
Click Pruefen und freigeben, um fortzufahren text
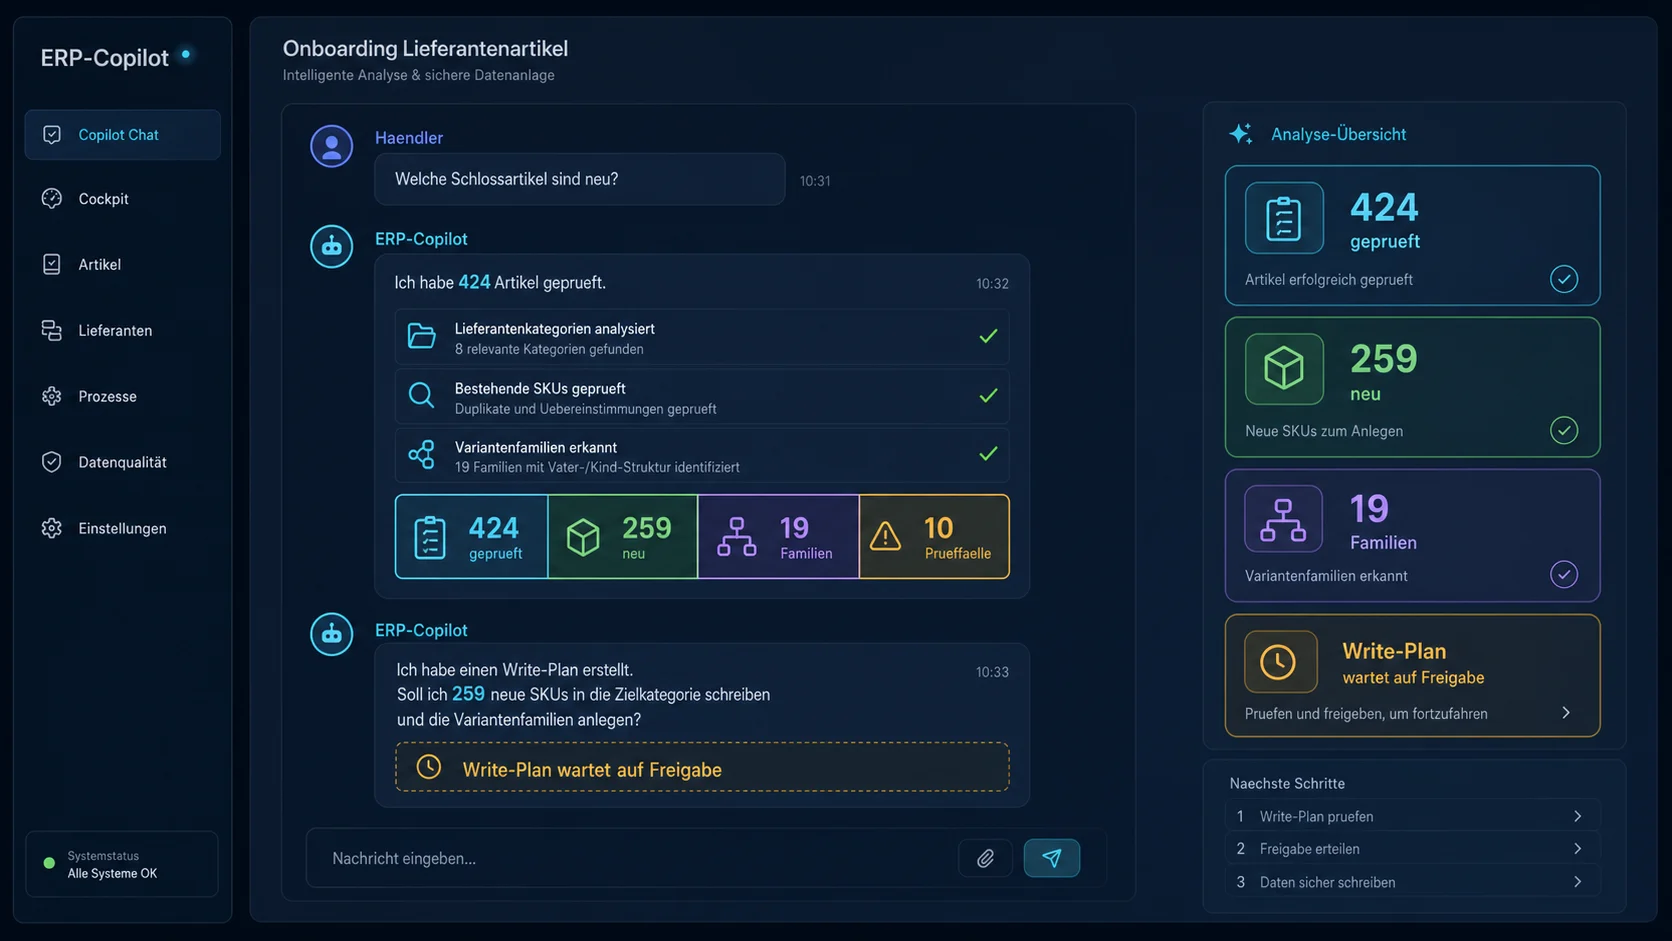(x=1366, y=714)
